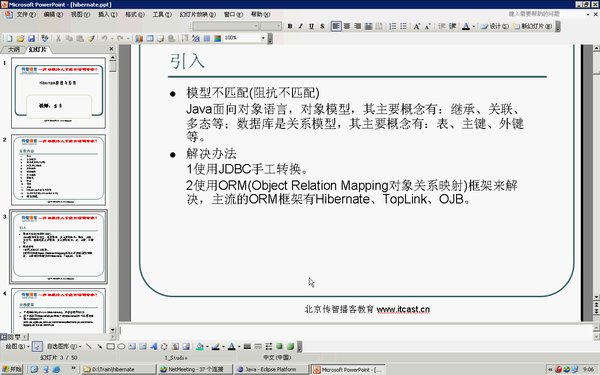The width and height of the screenshot is (600, 375).
Task: Select the Line drawing tool
Action: tap(89, 346)
